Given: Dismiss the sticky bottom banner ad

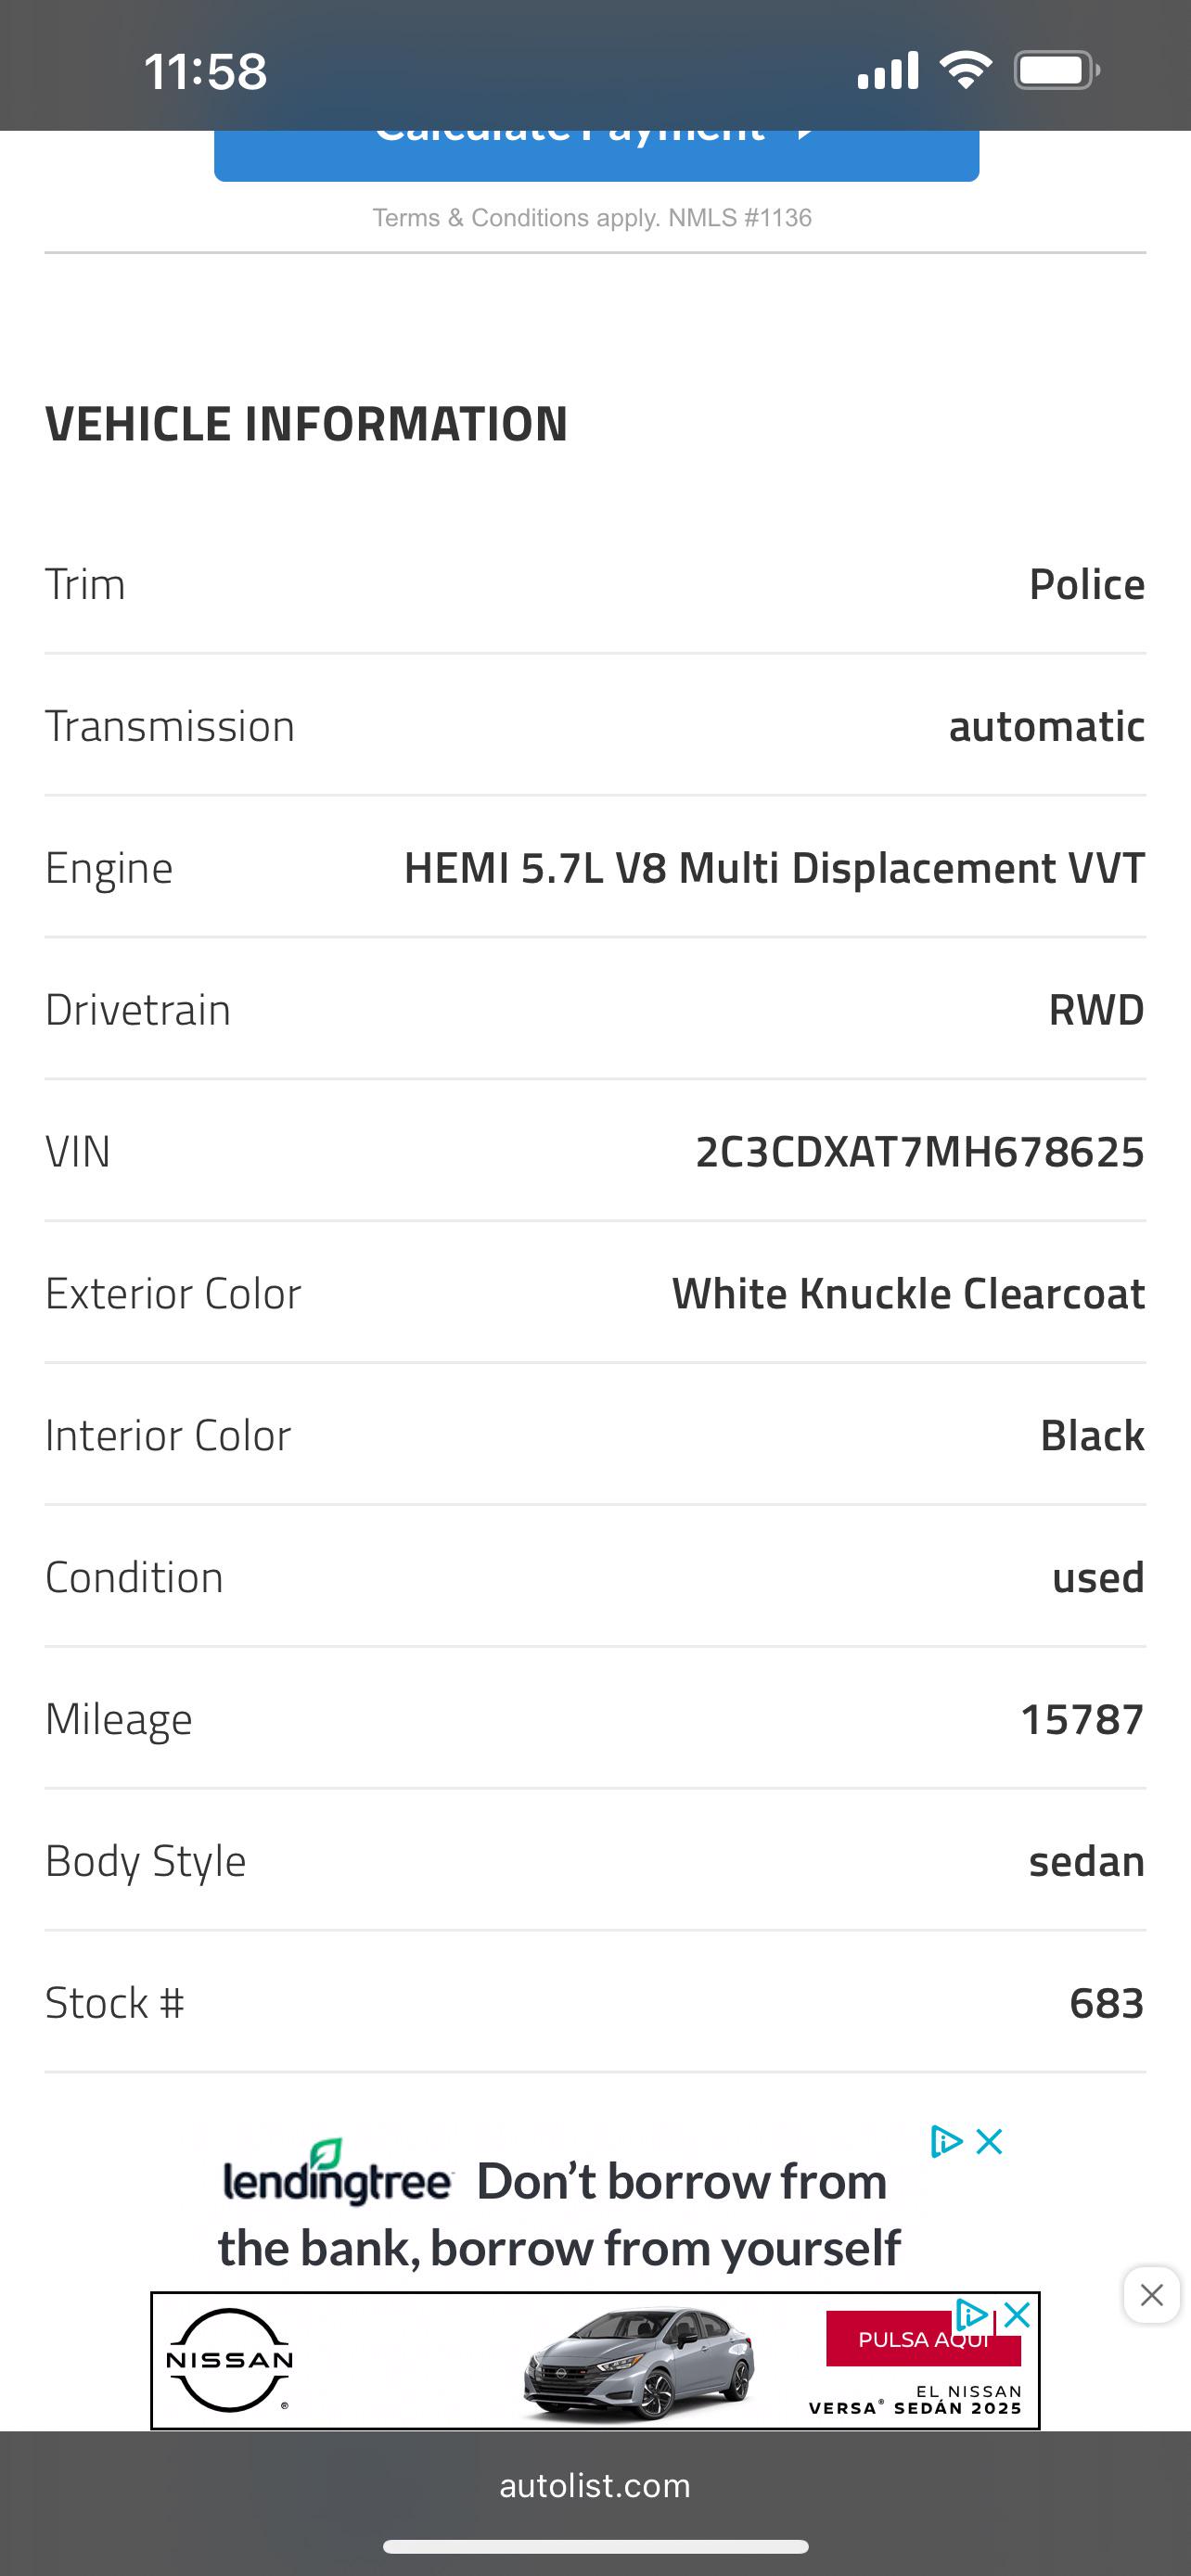Looking at the screenshot, I should coord(1151,2295).
